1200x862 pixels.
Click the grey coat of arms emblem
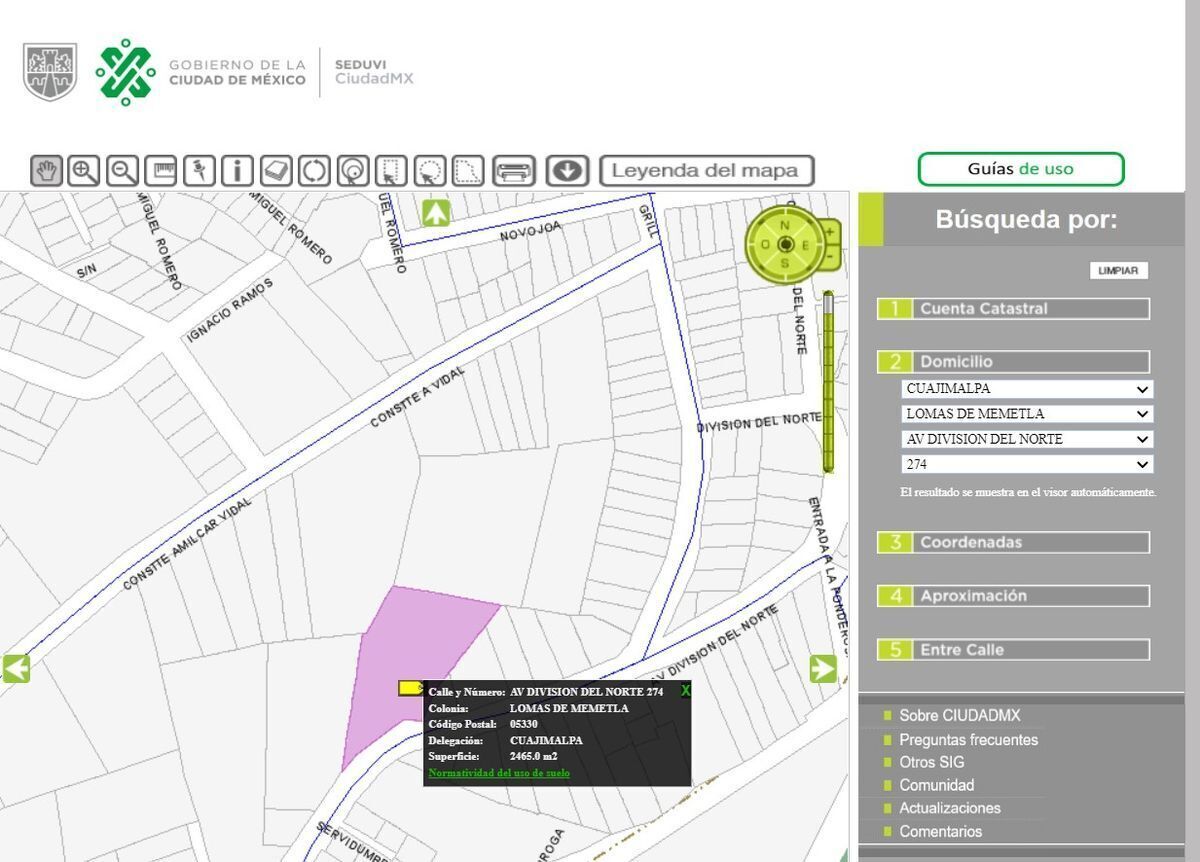pos(50,71)
